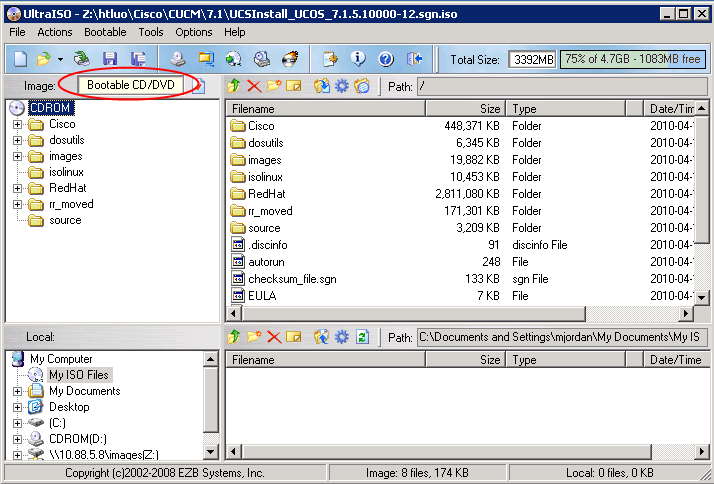Click the Burn CD/DVD Image flame icon
The width and height of the screenshot is (714, 484).
pyautogui.click(x=290, y=59)
